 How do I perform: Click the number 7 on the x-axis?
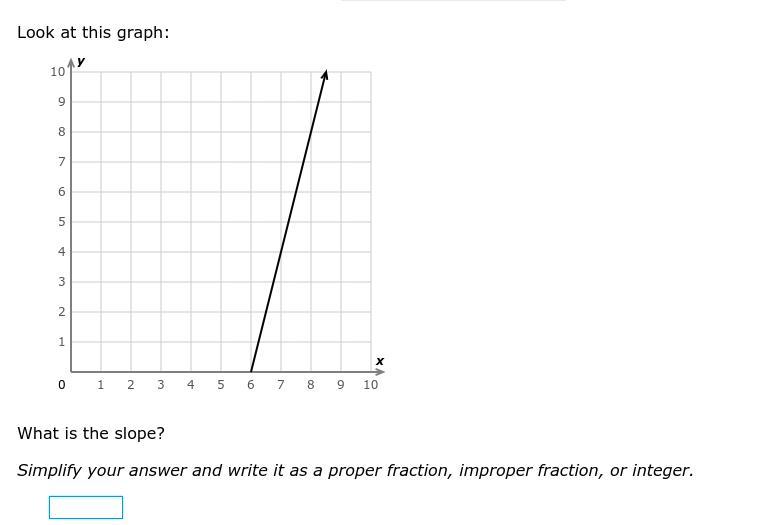(281, 385)
